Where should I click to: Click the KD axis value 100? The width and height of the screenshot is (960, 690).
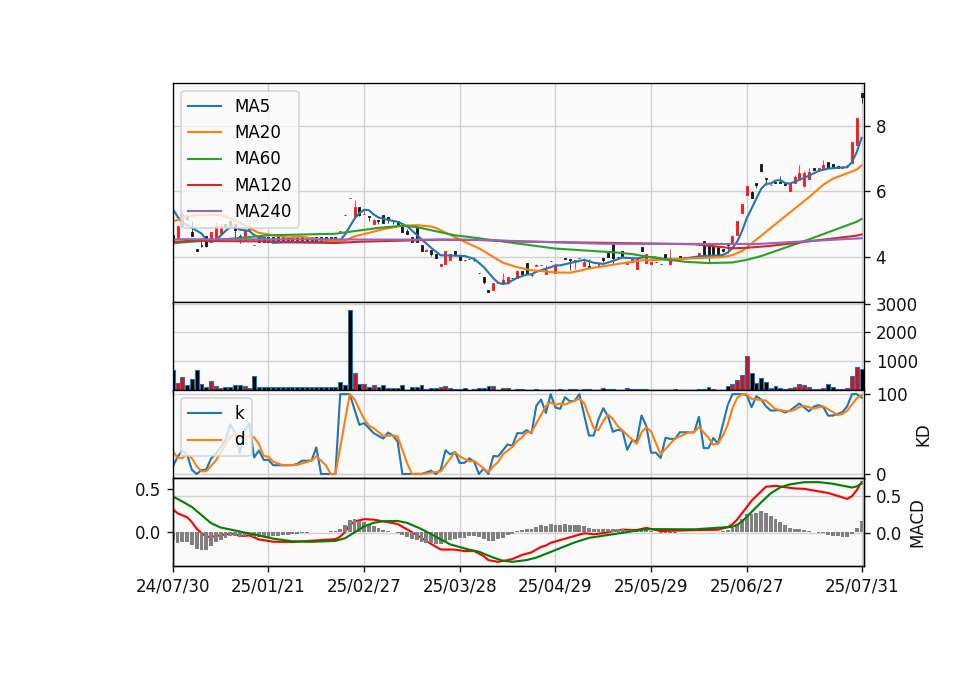(891, 395)
